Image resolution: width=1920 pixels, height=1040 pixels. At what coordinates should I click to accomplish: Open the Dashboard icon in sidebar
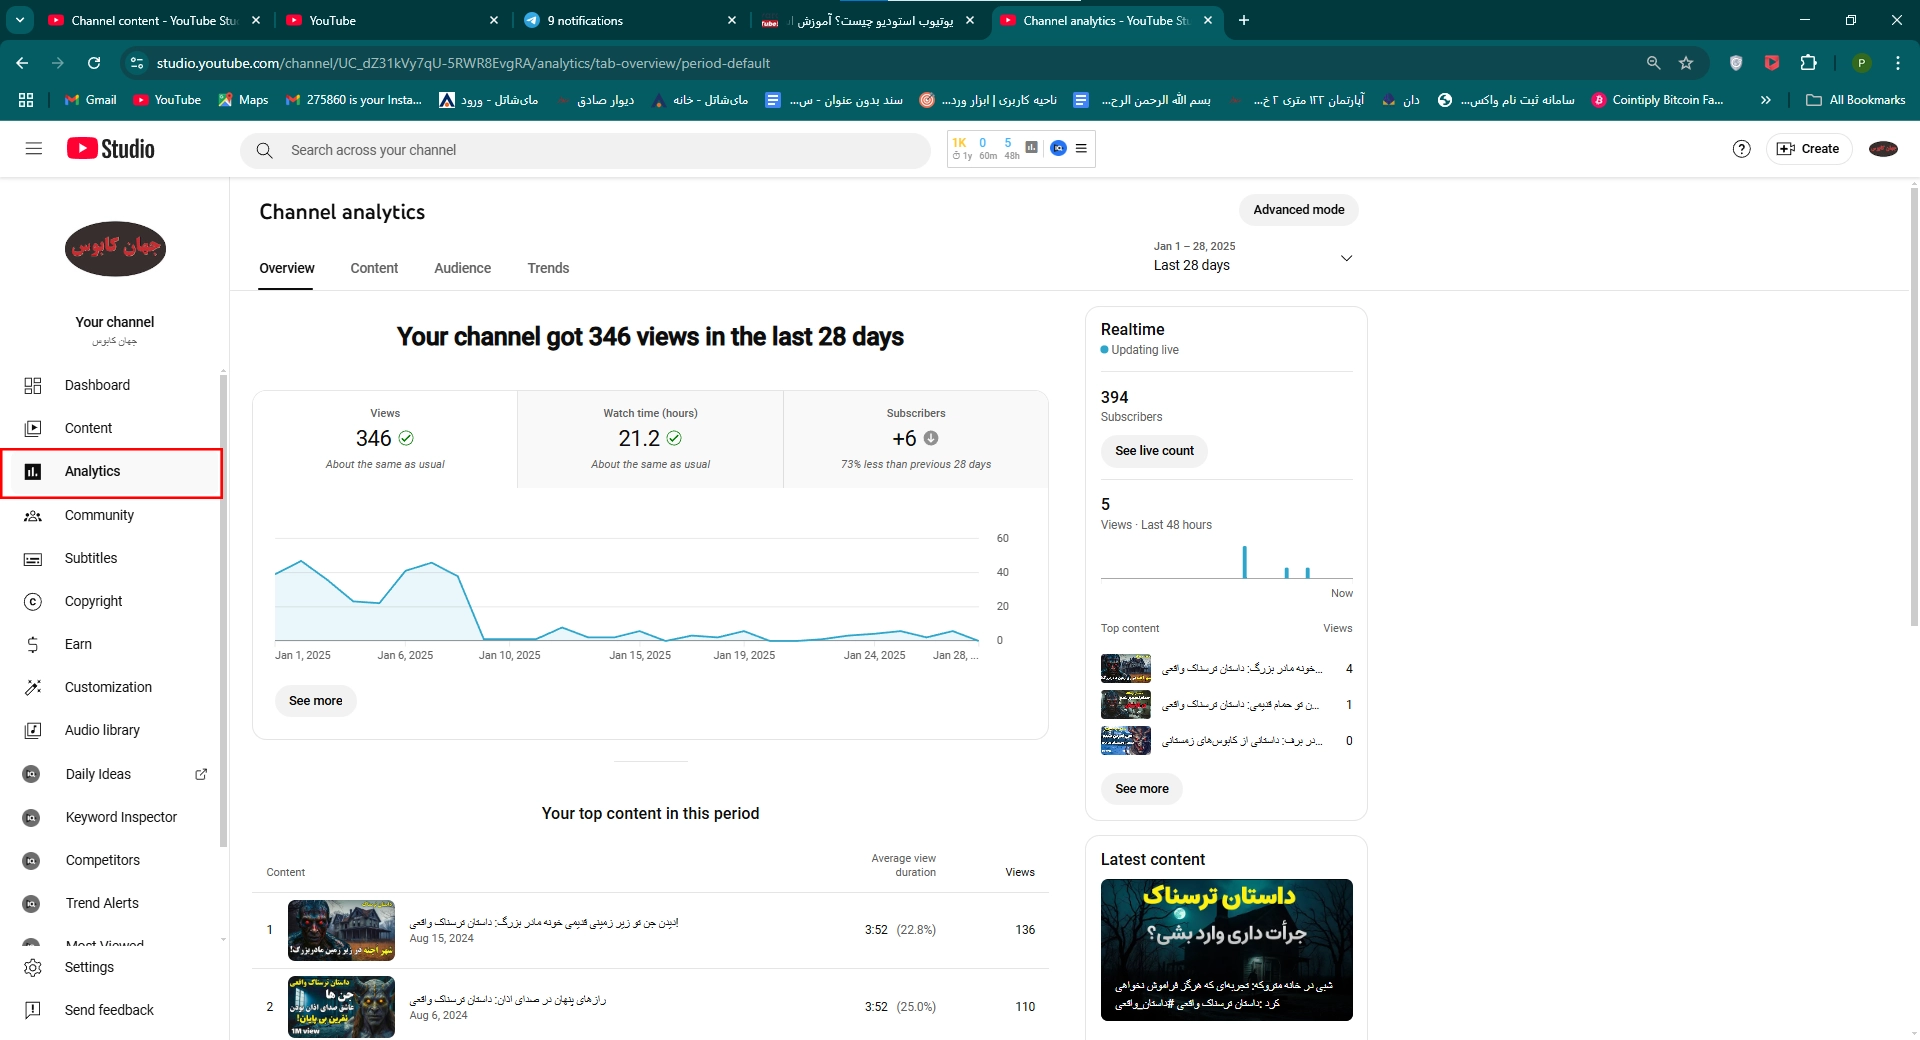(33, 386)
